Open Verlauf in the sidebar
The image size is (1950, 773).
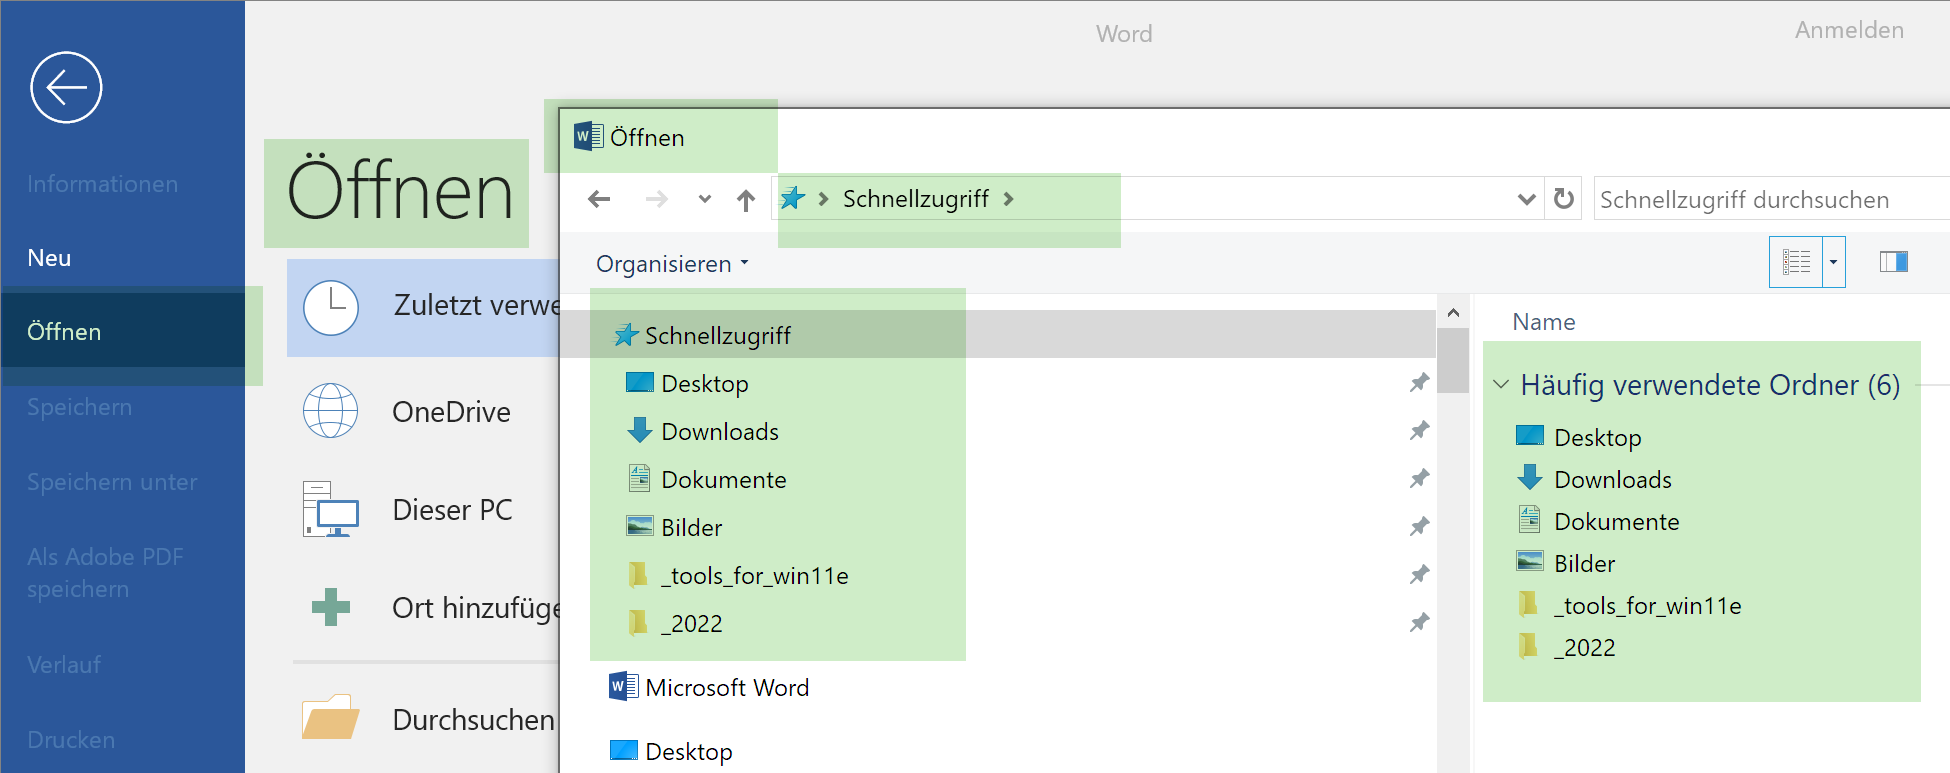(x=64, y=665)
